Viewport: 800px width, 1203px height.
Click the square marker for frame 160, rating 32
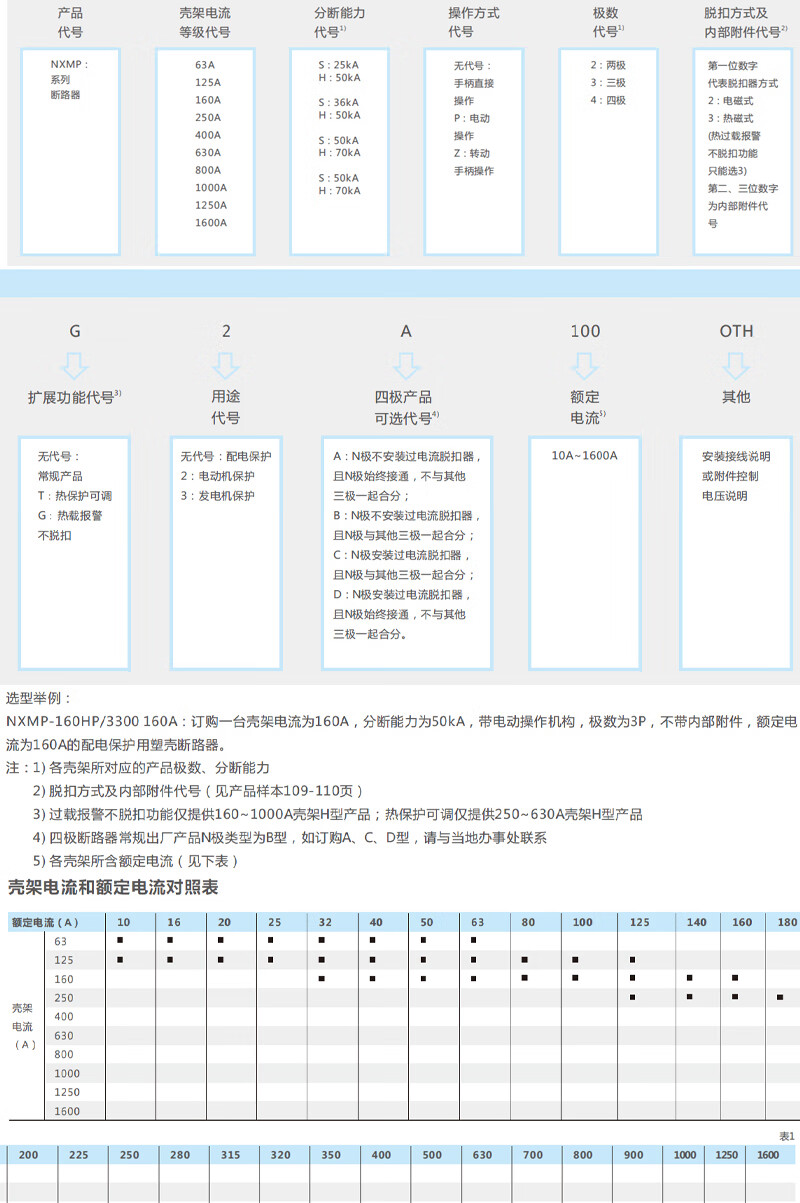[324, 978]
